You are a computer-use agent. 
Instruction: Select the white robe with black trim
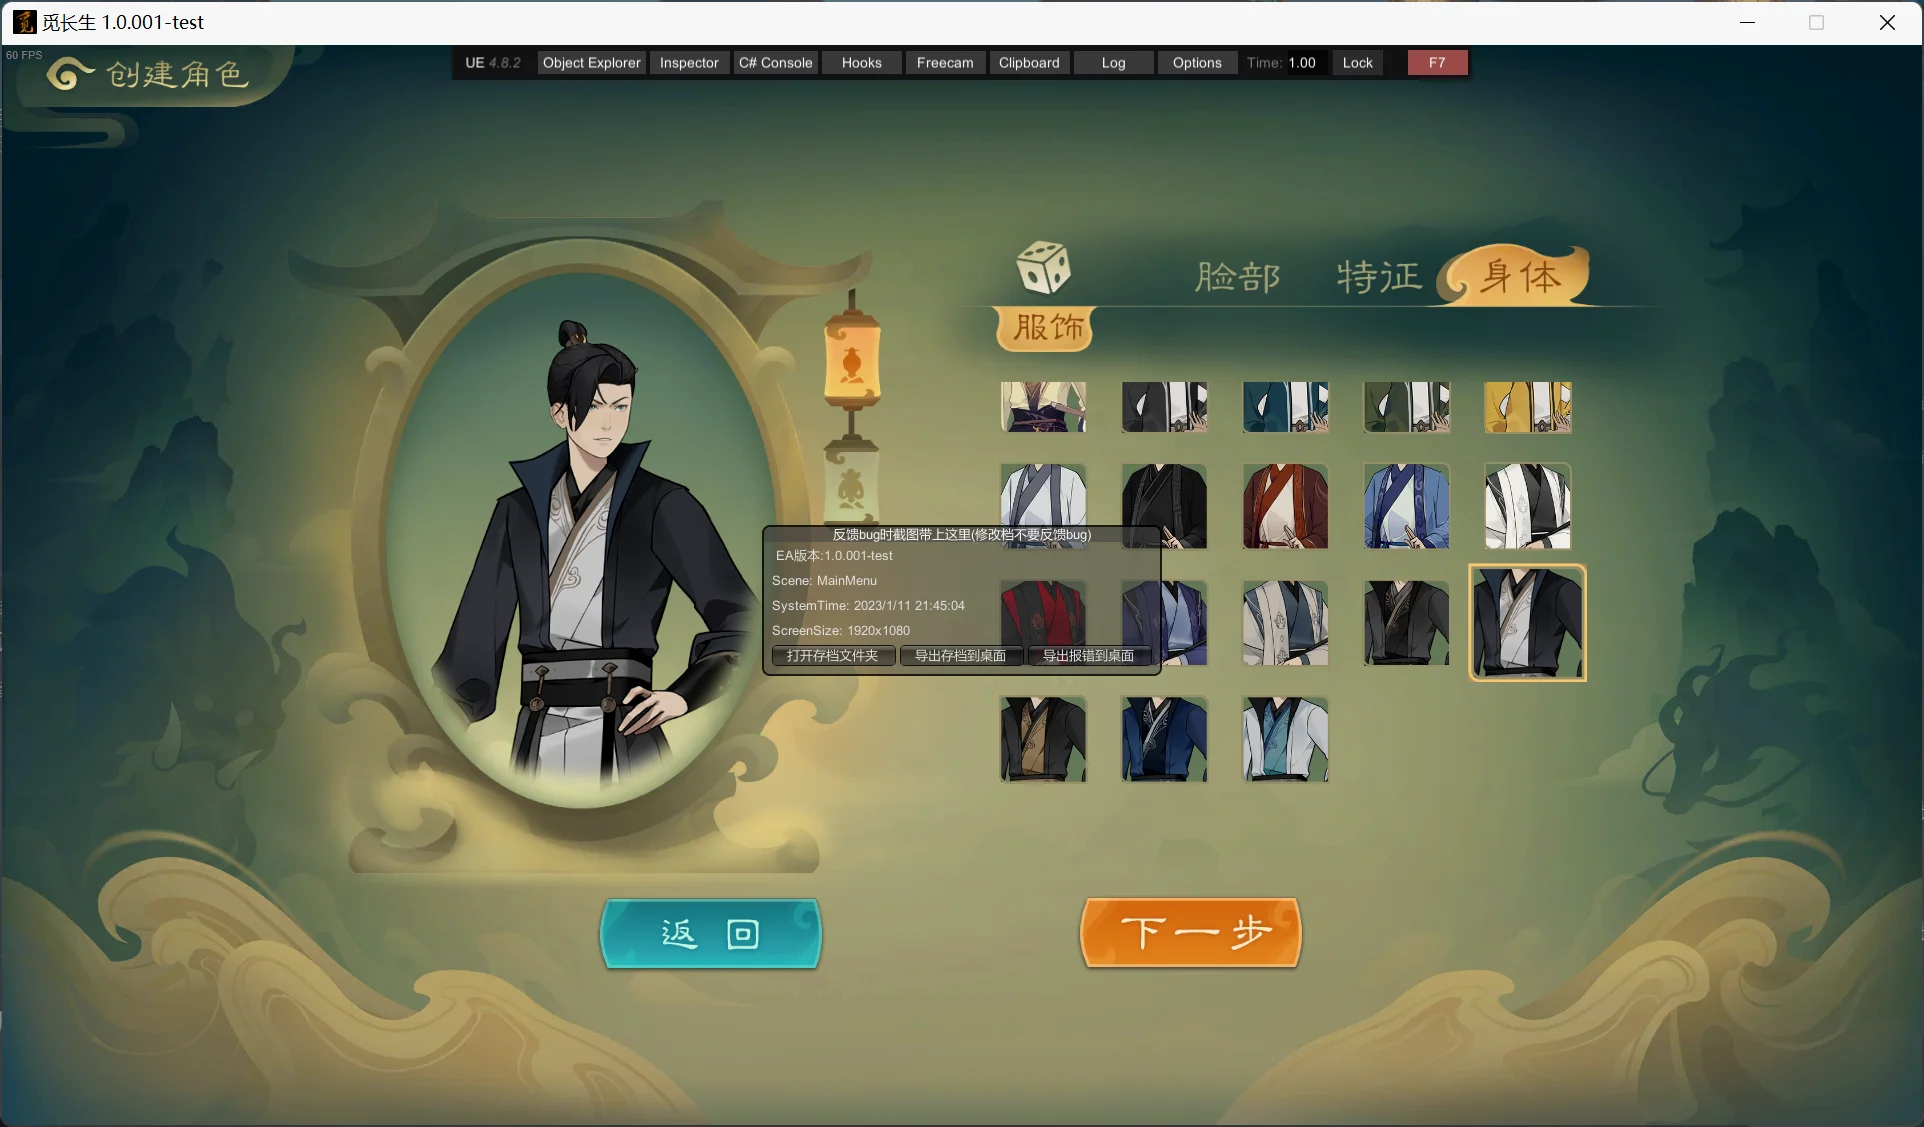coord(1527,506)
